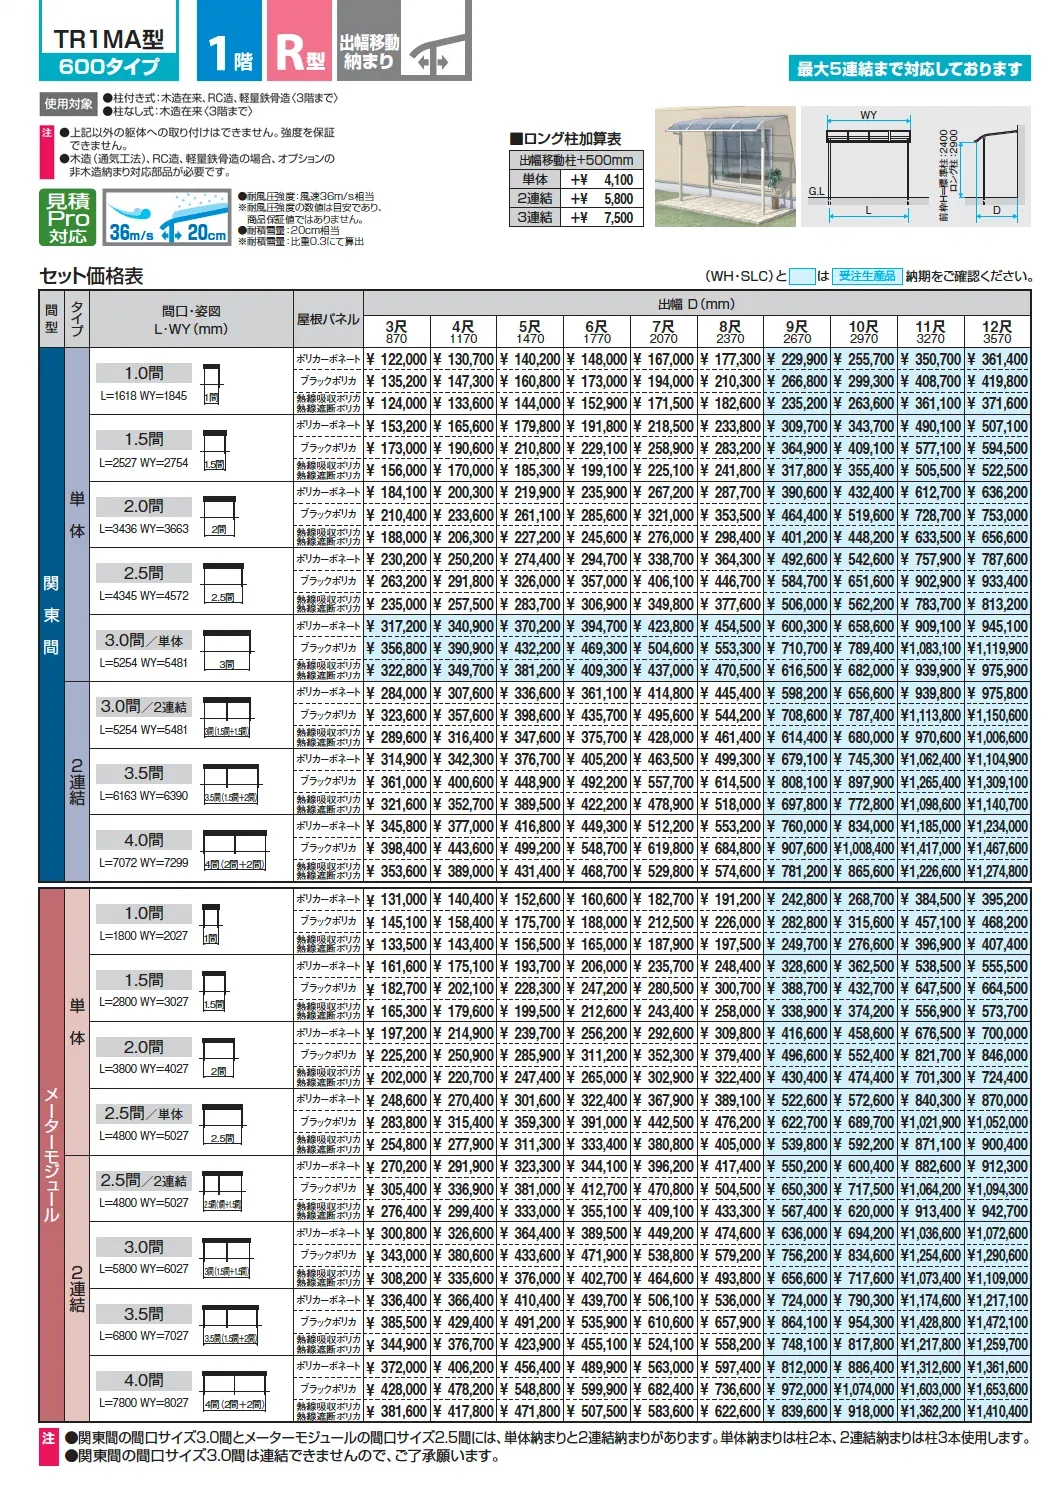Screen dimensions: 1056x1490
Task: Click the ¥1,274,800 price cell
Action: (x=997, y=871)
